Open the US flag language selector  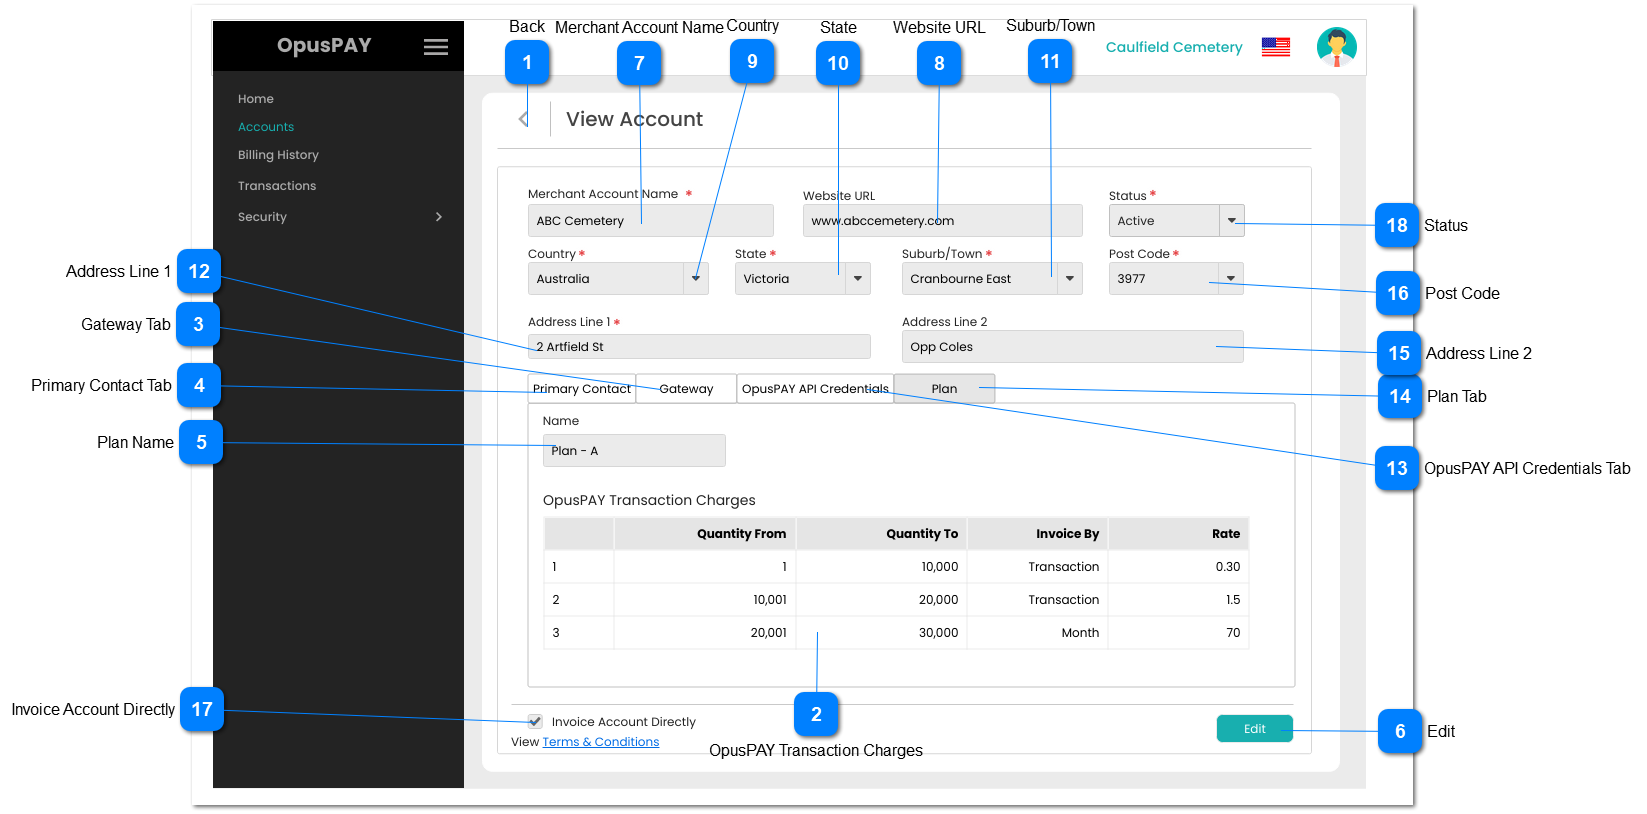[1275, 47]
